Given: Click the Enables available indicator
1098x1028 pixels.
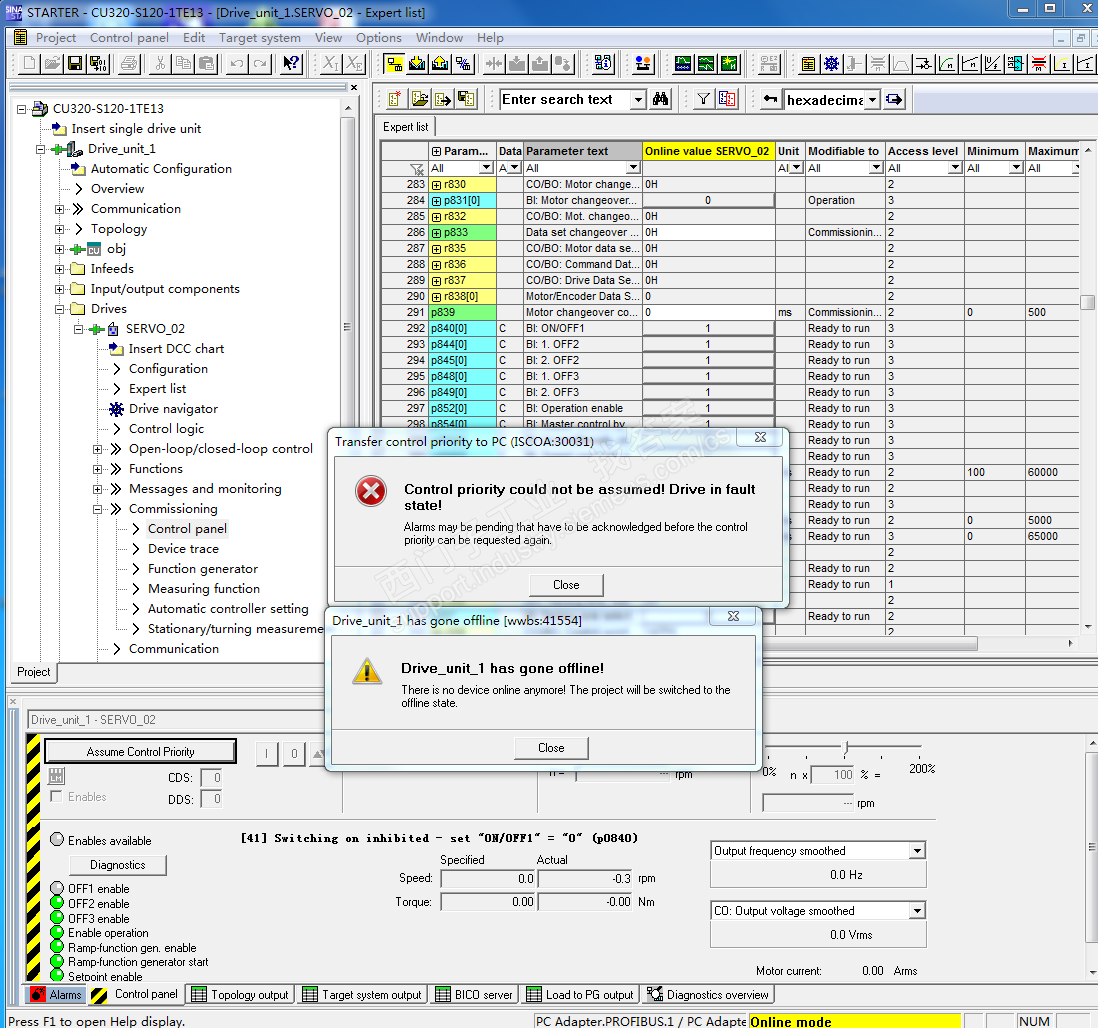Looking at the screenshot, I should tap(57, 840).
